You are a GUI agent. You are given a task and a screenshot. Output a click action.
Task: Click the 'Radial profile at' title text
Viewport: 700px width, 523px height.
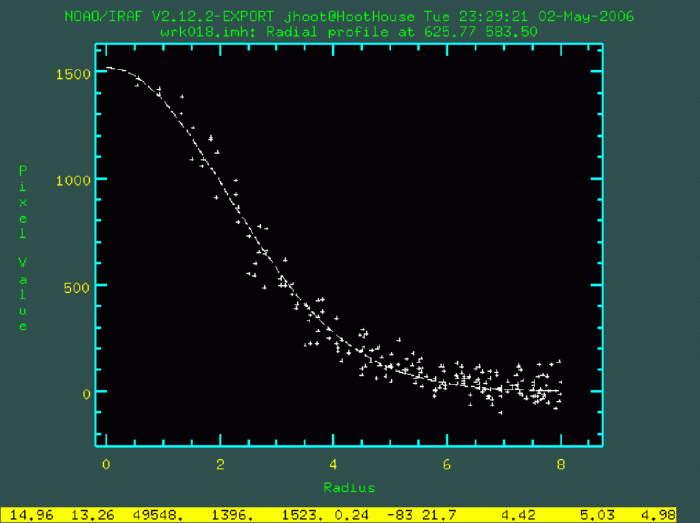[x=341, y=32]
